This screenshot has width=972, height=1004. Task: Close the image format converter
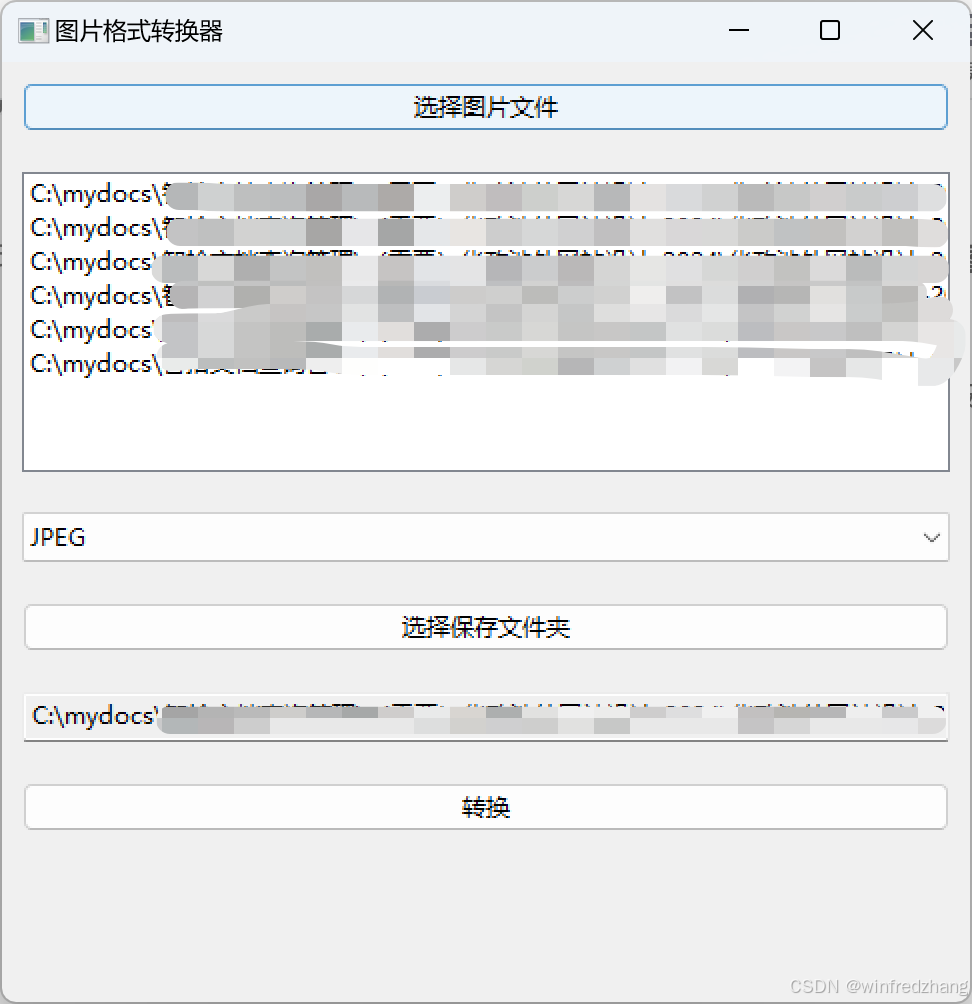[x=921, y=30]
